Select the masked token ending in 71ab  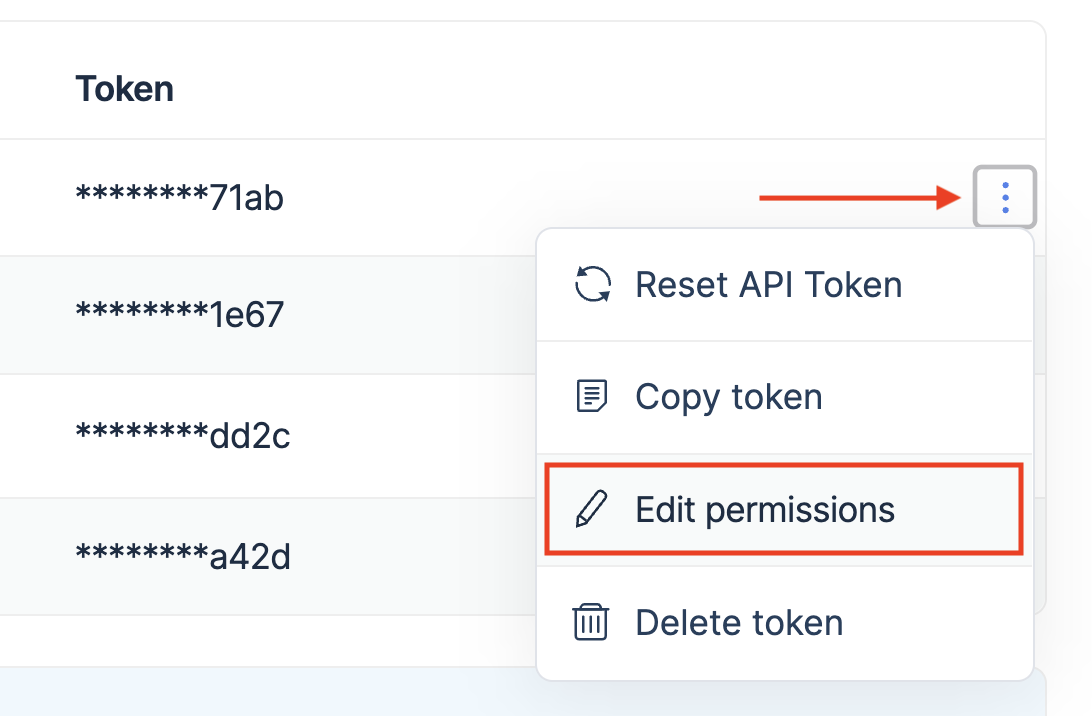tap(180, 198)
